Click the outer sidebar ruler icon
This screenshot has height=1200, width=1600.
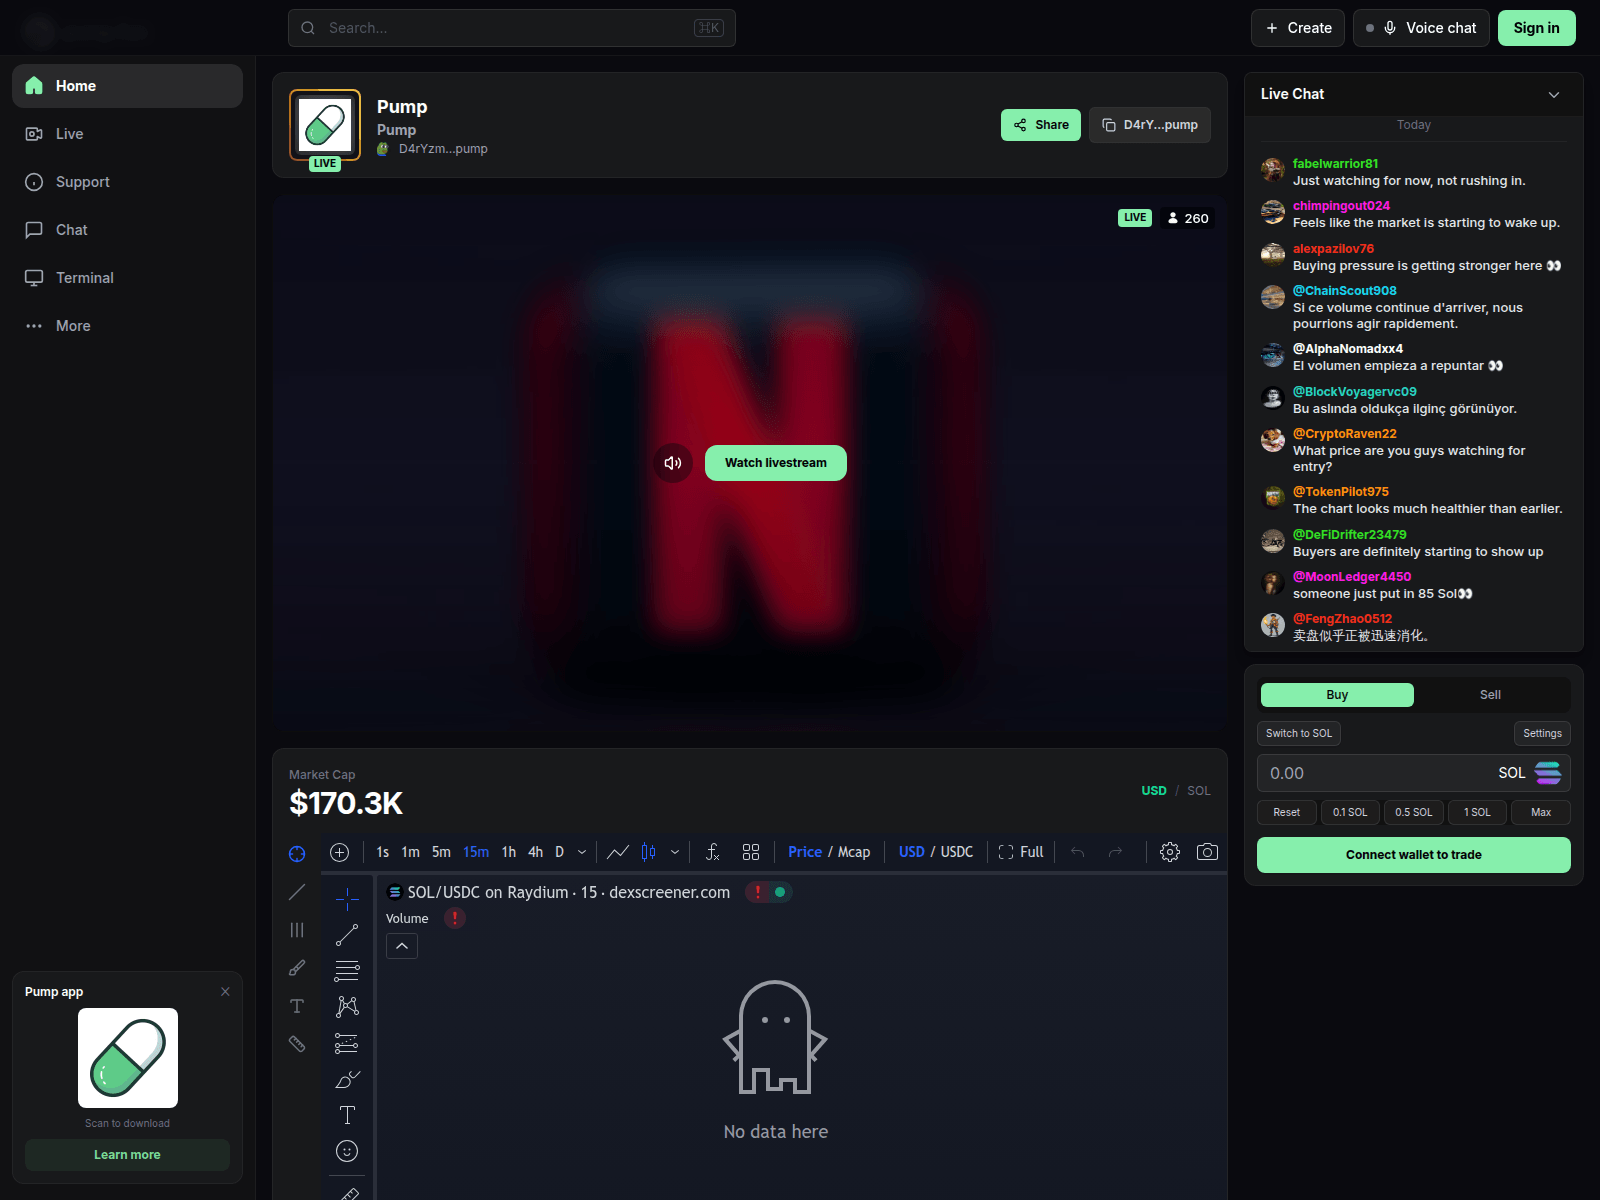click(x=297, y=1043)
